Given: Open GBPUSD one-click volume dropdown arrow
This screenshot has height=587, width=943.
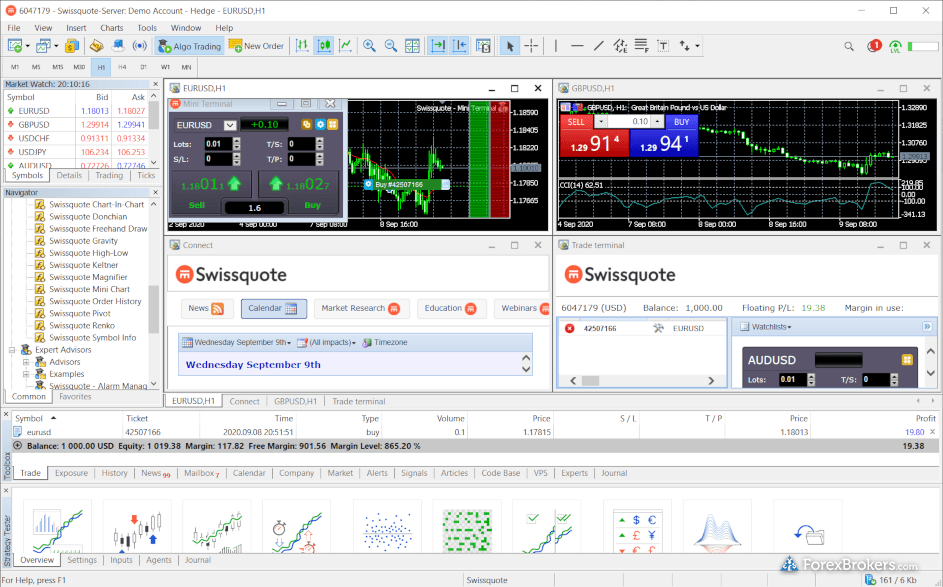Looking at the screenshot, I should point(601,121).
